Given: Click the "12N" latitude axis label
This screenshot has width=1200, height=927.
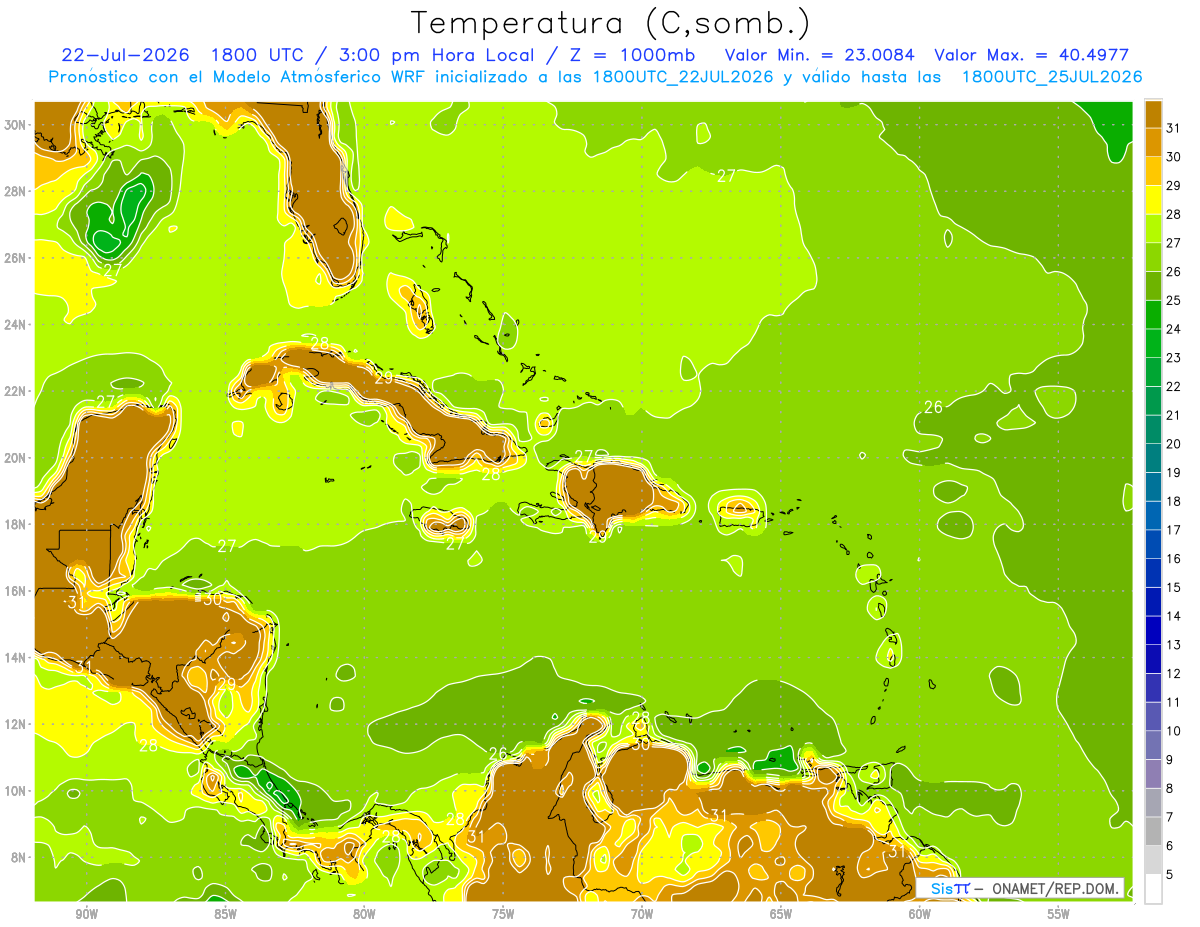Looking at the screenshot, I should tap(15, 724).
